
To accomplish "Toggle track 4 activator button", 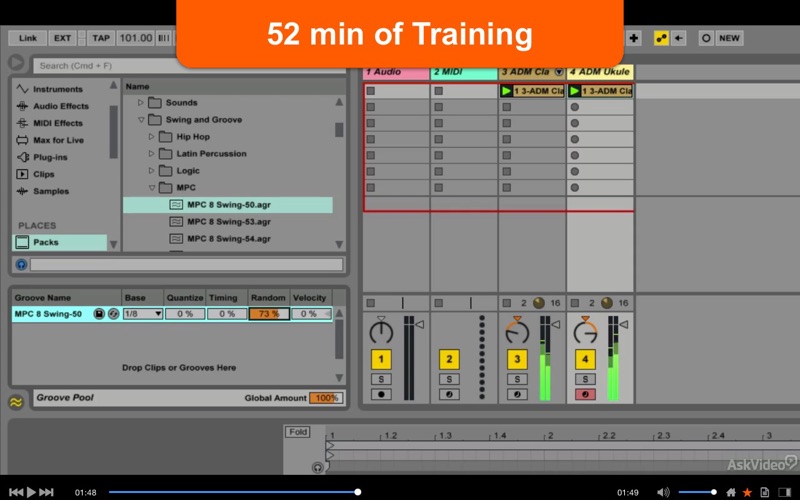I will coord(585,359).
